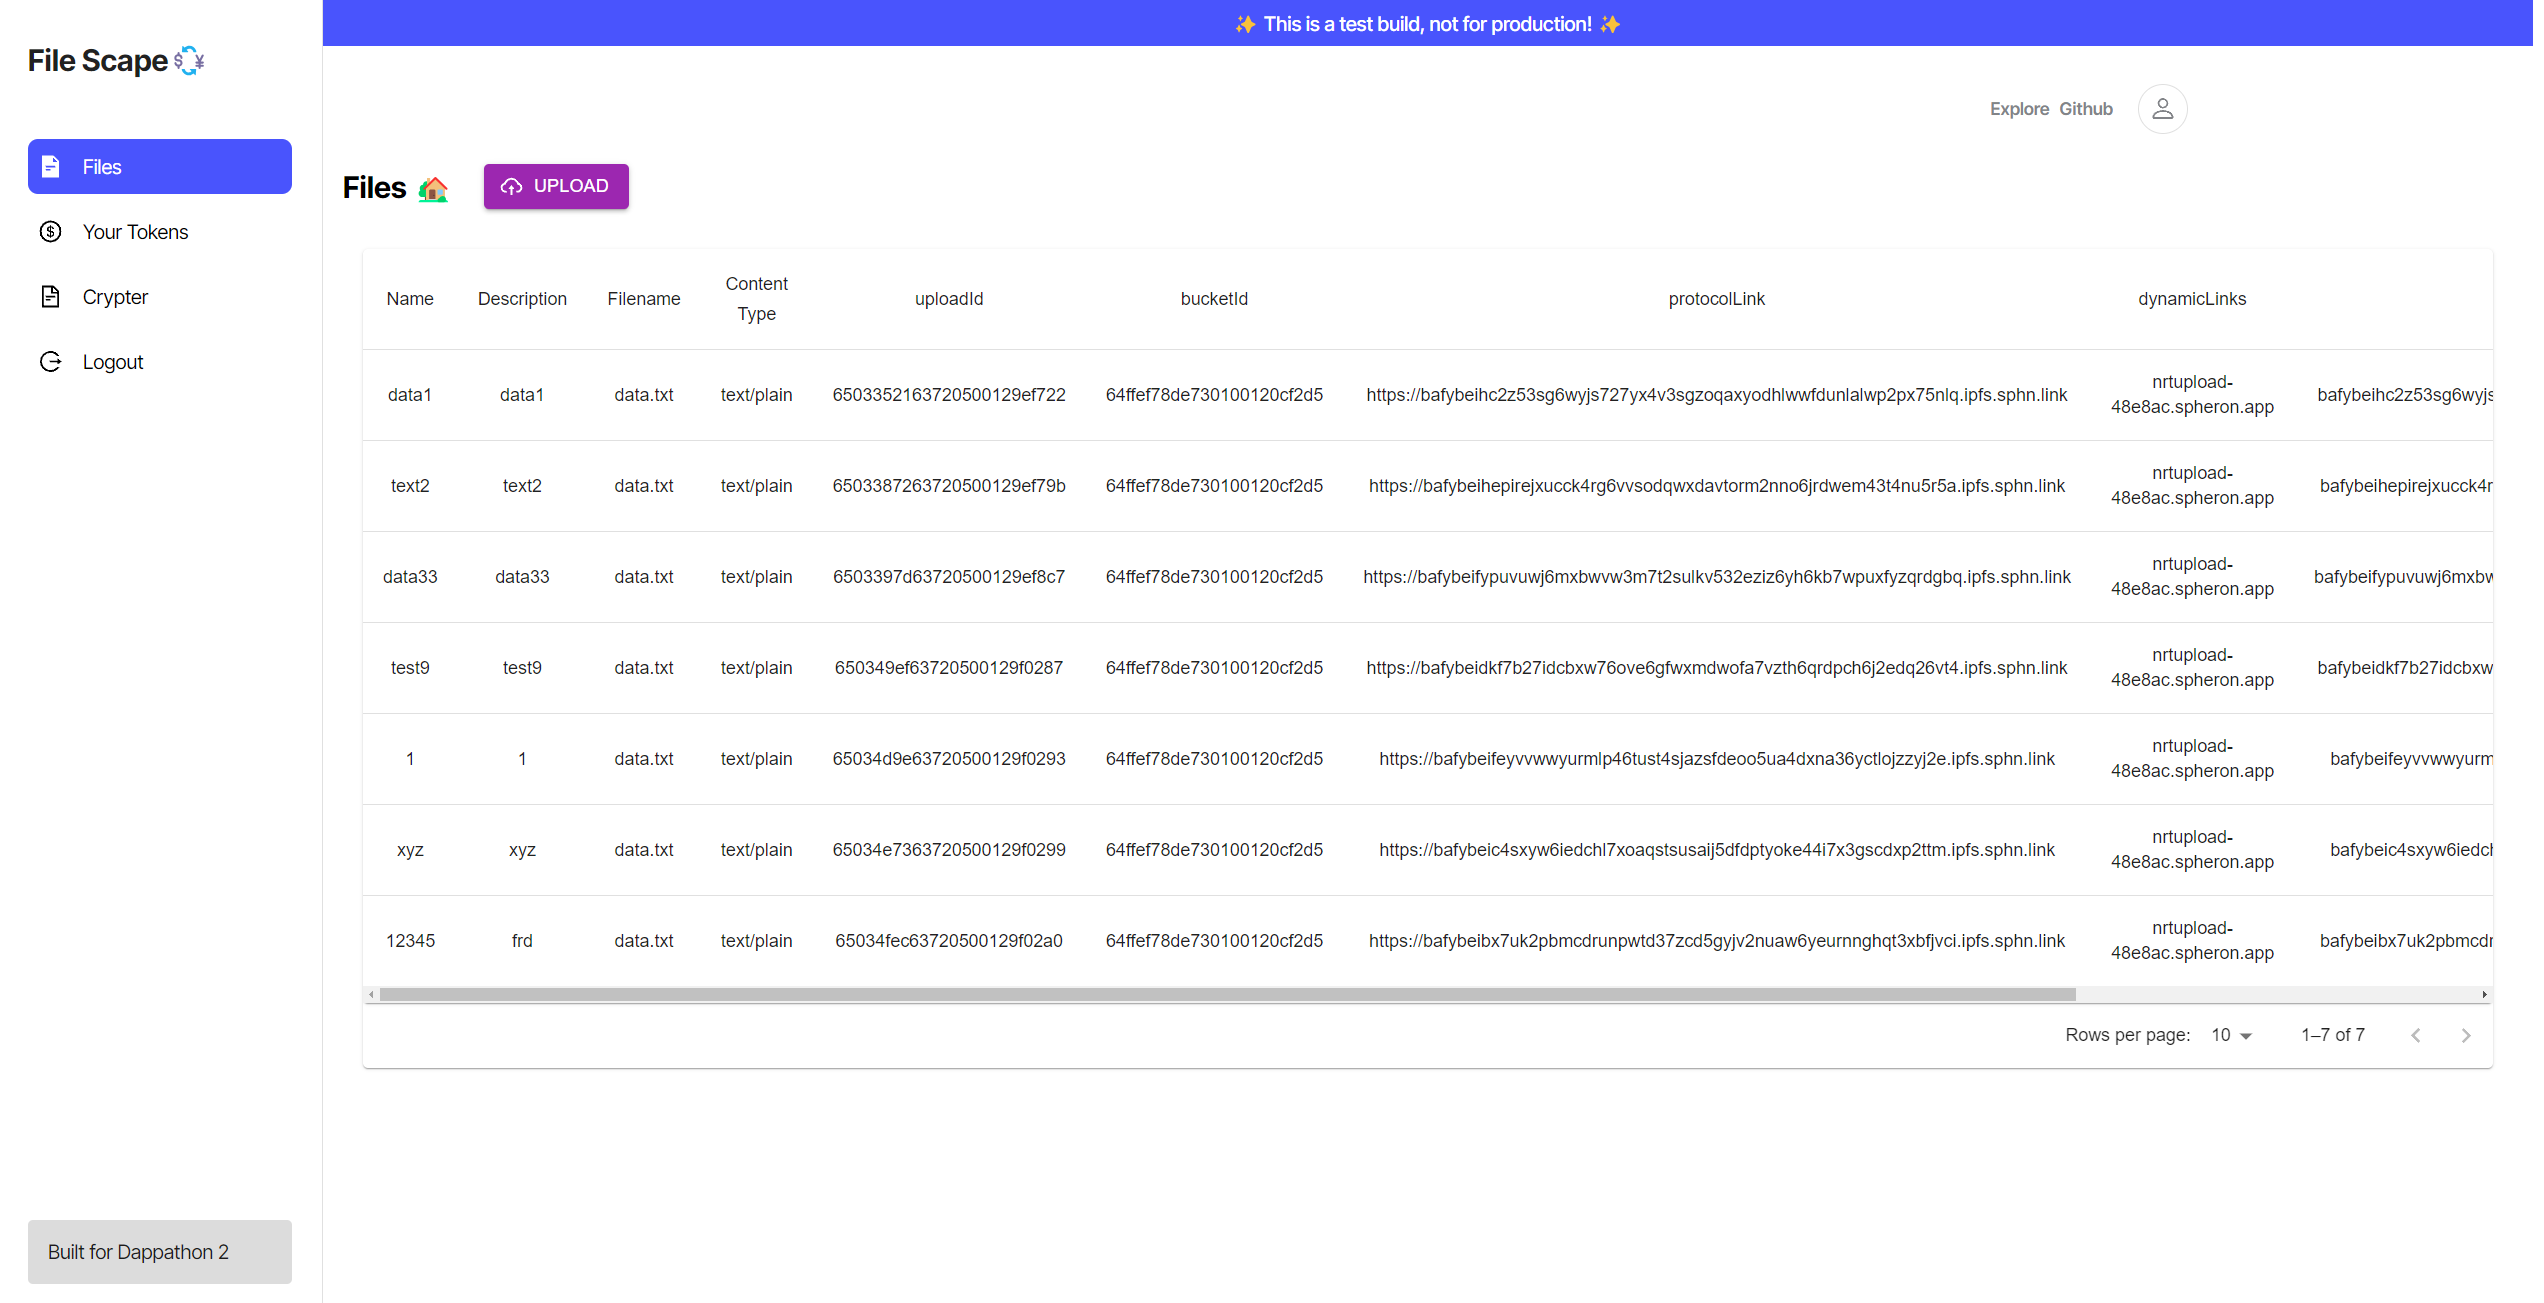
Task: Click the house emoji next to Files heading
Action: click(433, 188)
